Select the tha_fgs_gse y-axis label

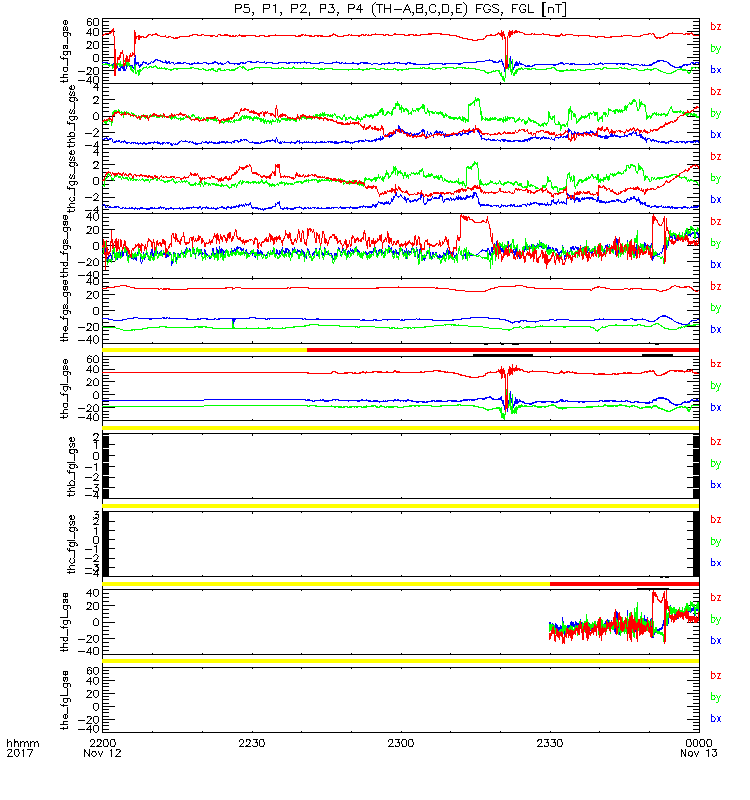pos(65,51)
